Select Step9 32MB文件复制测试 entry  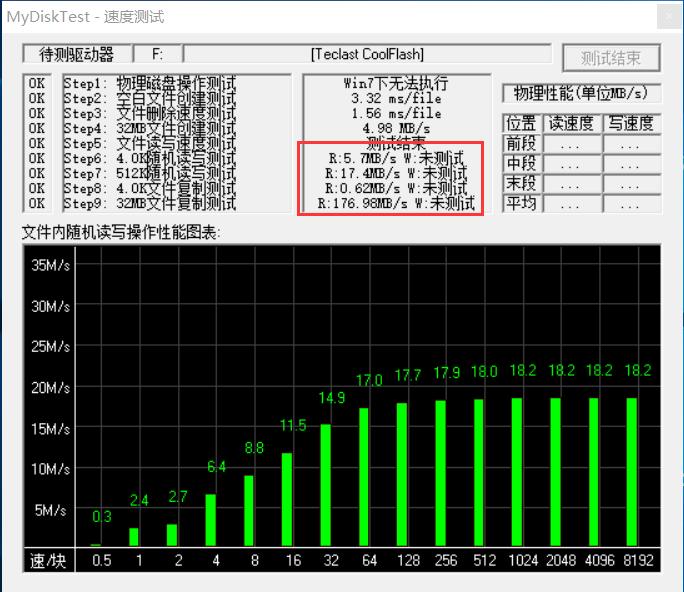pos(150,204)
